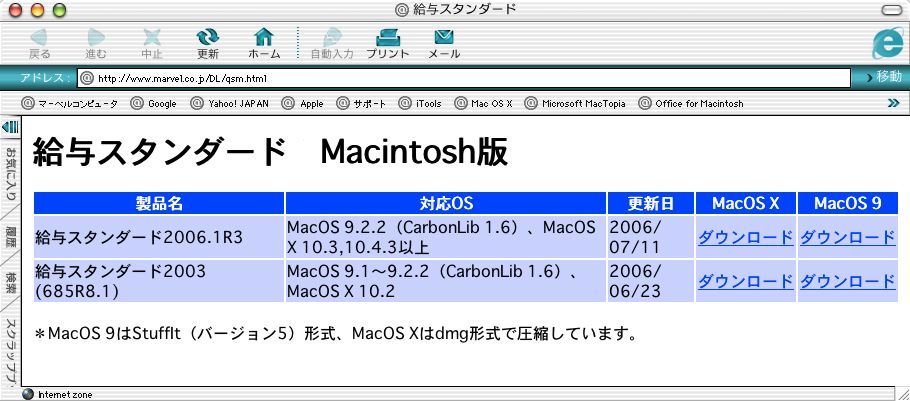Screen dimensions: 910x401
Task: Download 給与スタンダード2006.1R3 for MacOS 9
Action: tap(847, 237)
